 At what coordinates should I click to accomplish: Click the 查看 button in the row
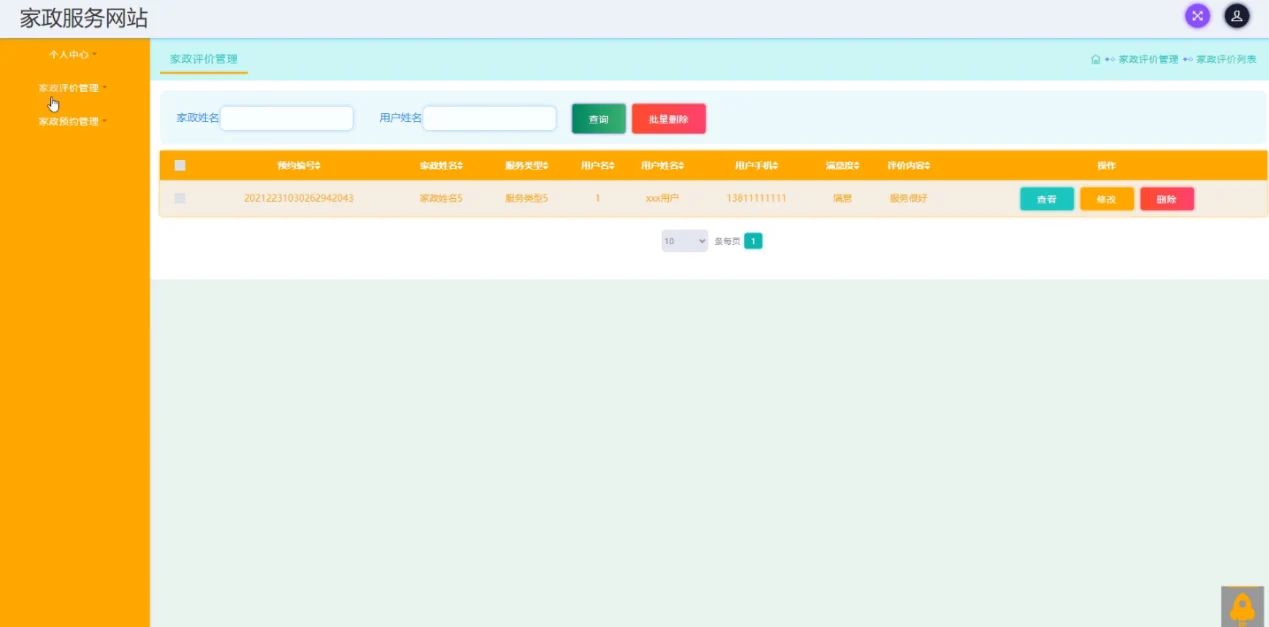pyautogui.click(x=1047, y=199)
